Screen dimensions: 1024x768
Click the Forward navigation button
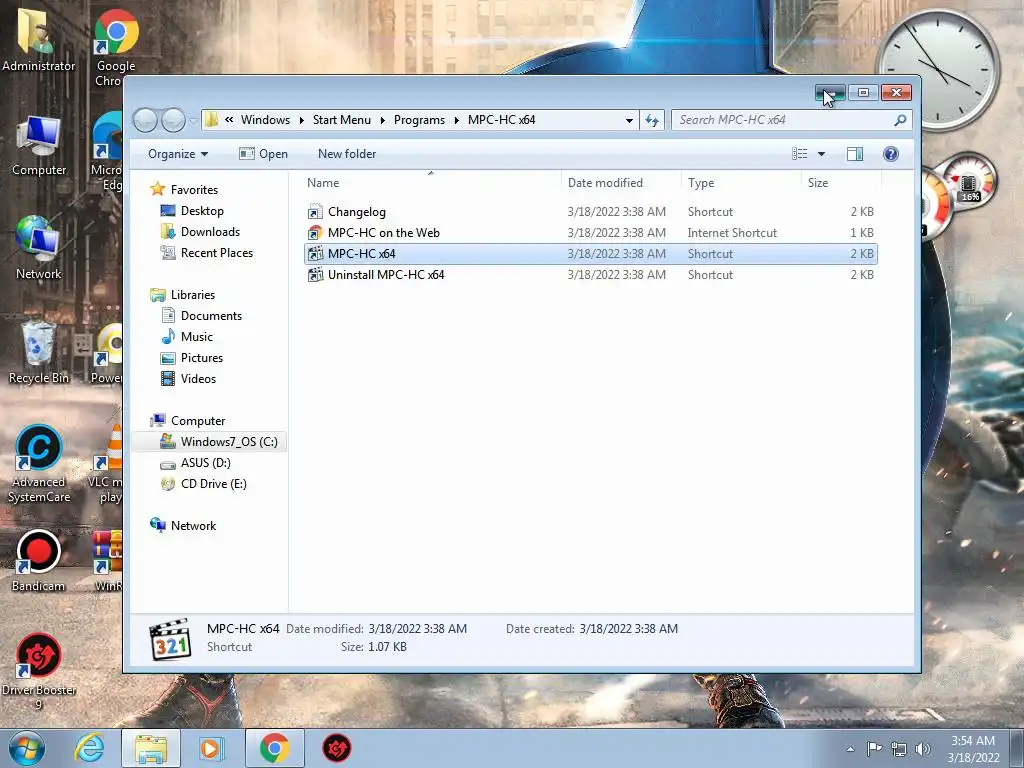coord(173,120)
